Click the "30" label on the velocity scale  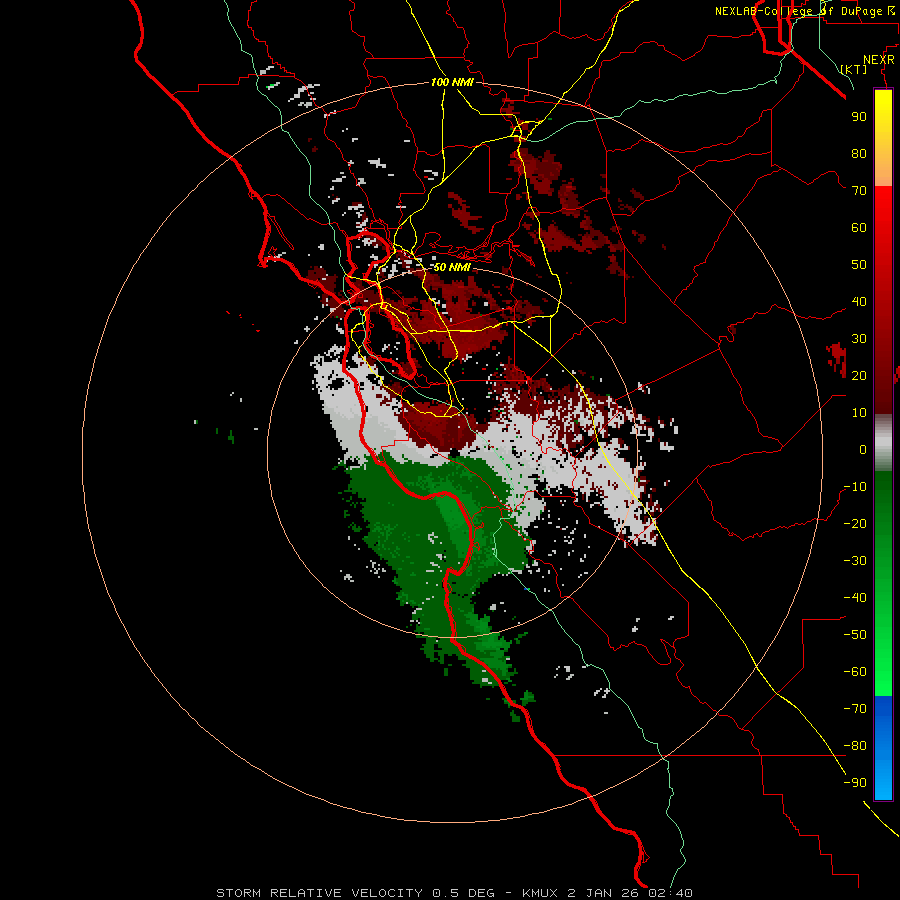pos(859,339)
